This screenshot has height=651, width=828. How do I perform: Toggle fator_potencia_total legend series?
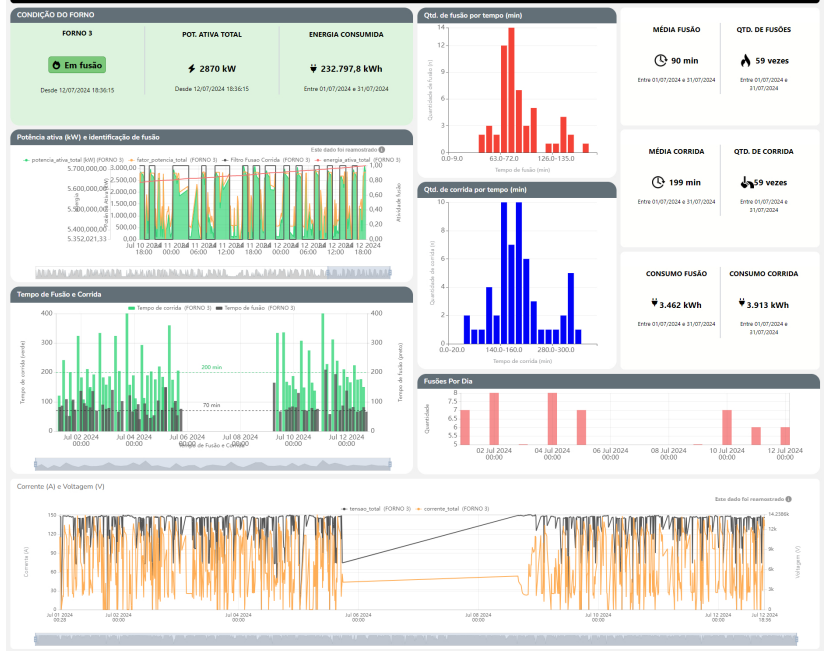(x=173, y=160)
